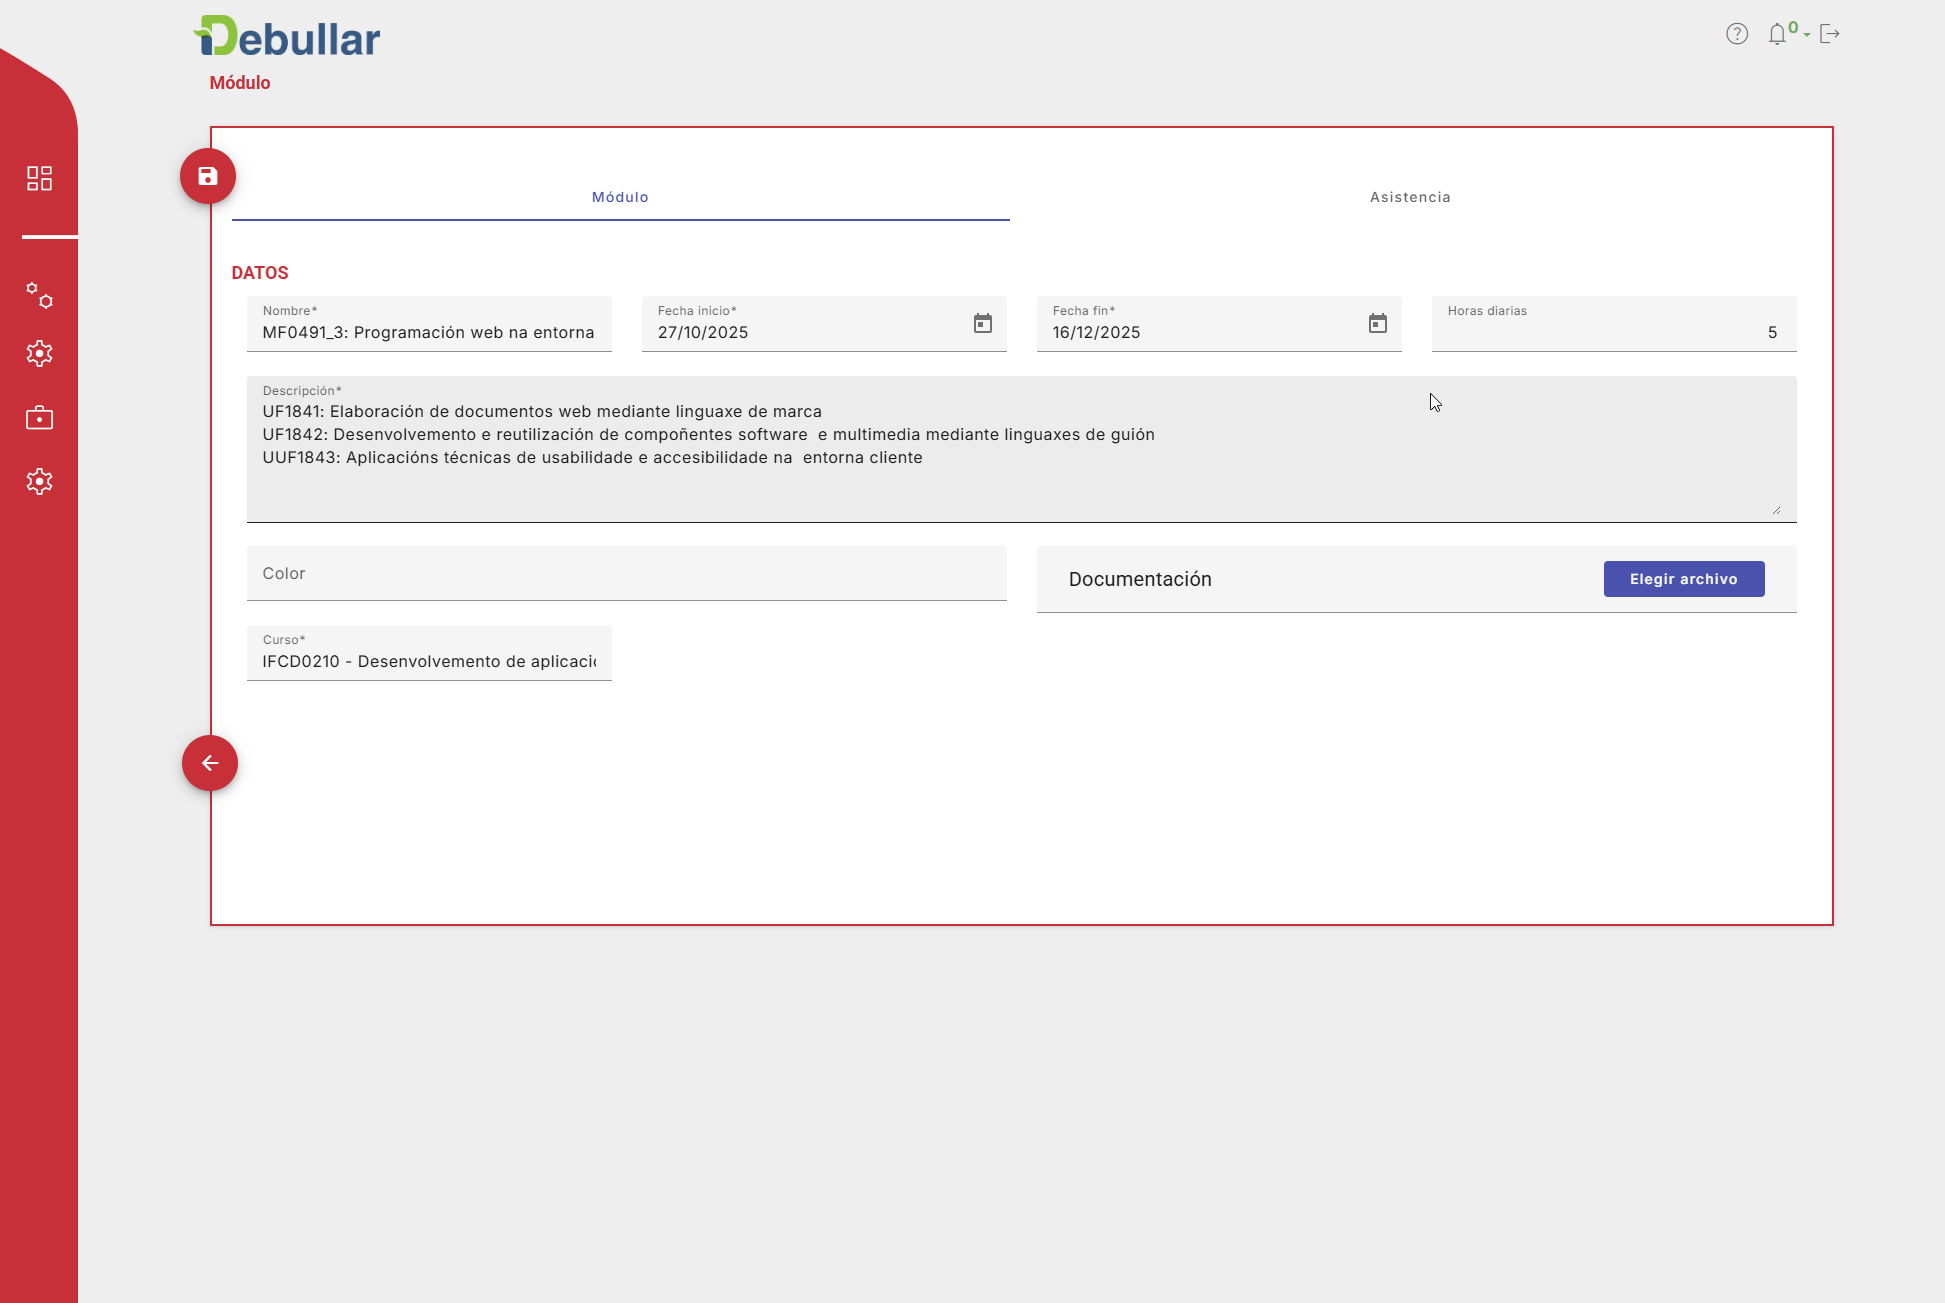Open the help question mark icon
1945x1303 pixels.
click(x=1737, y=34)
